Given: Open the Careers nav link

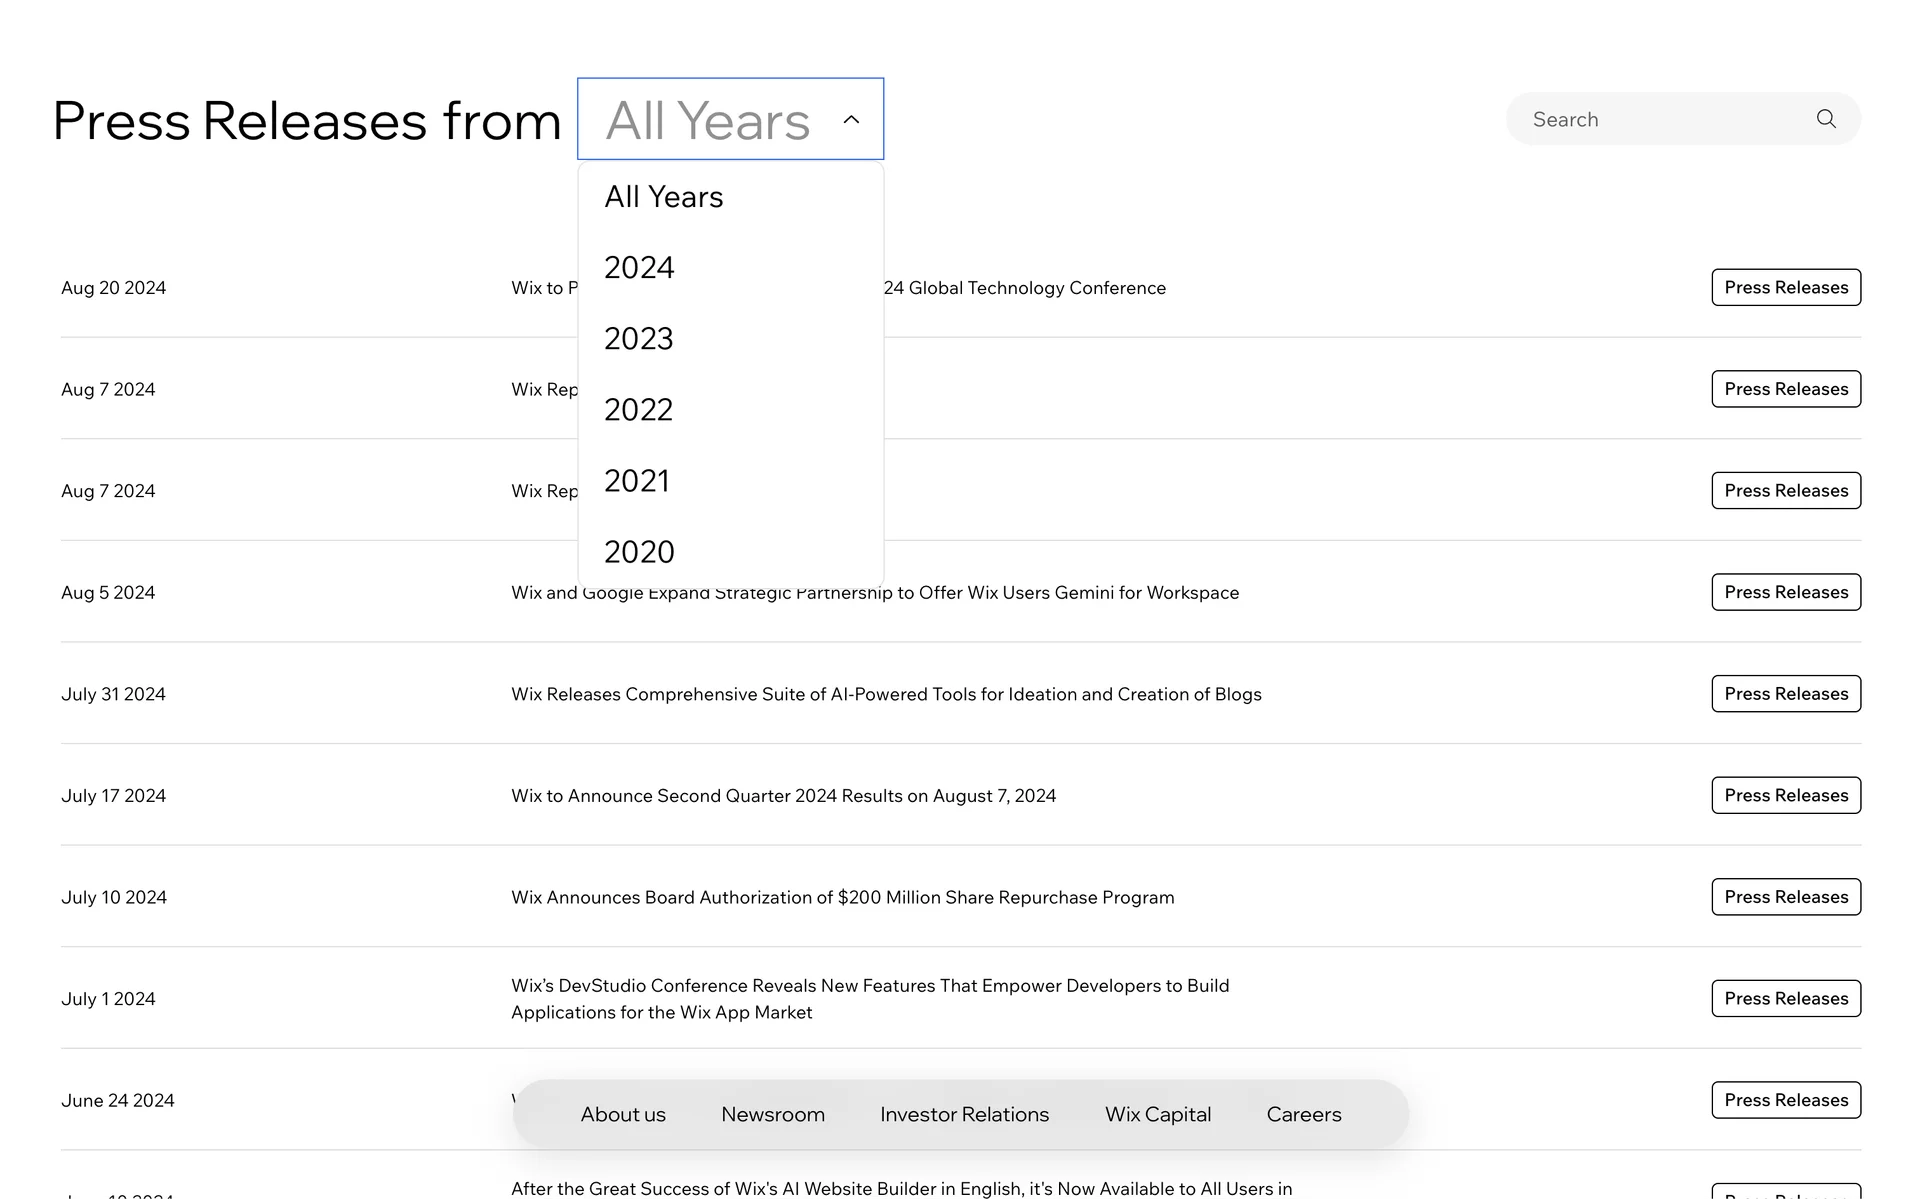Looking at the screenshot, I should [x=1304, y=1114].
